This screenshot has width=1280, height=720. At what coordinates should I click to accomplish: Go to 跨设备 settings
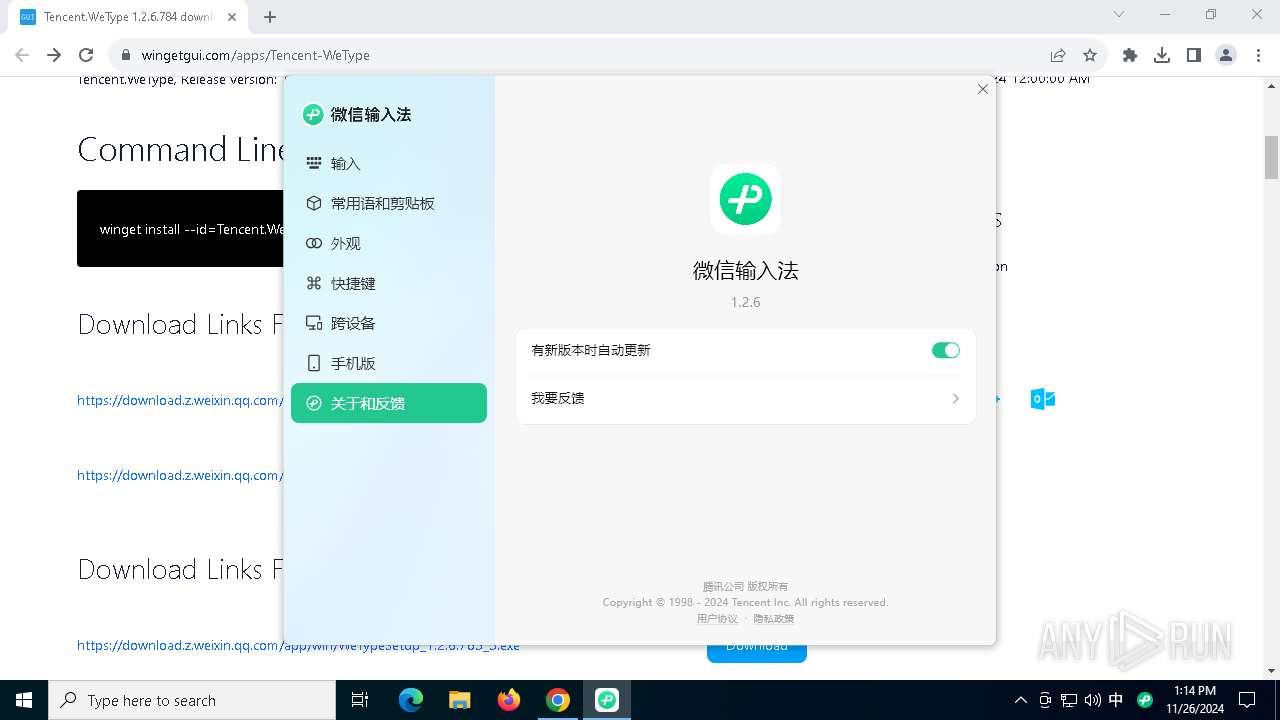point(388,323)
